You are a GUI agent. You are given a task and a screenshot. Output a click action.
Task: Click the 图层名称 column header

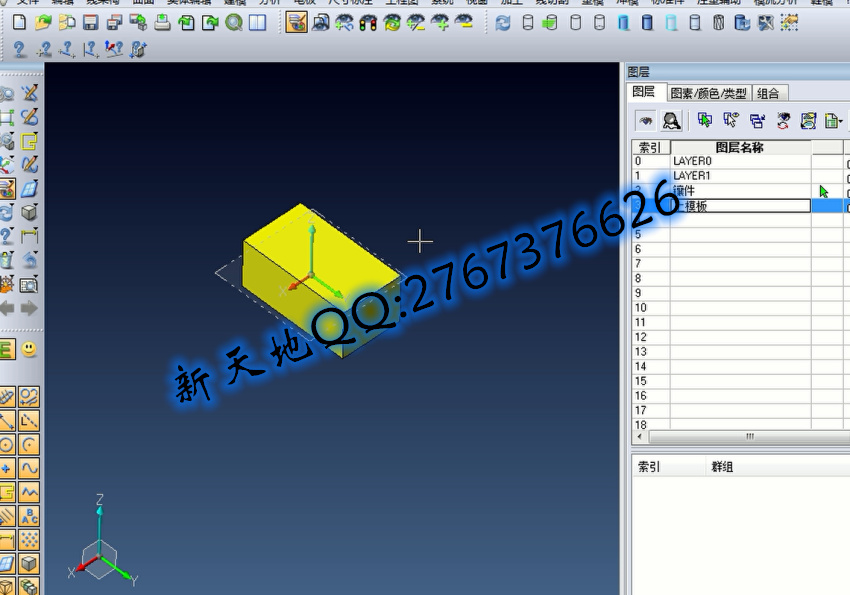coord(740,148)
